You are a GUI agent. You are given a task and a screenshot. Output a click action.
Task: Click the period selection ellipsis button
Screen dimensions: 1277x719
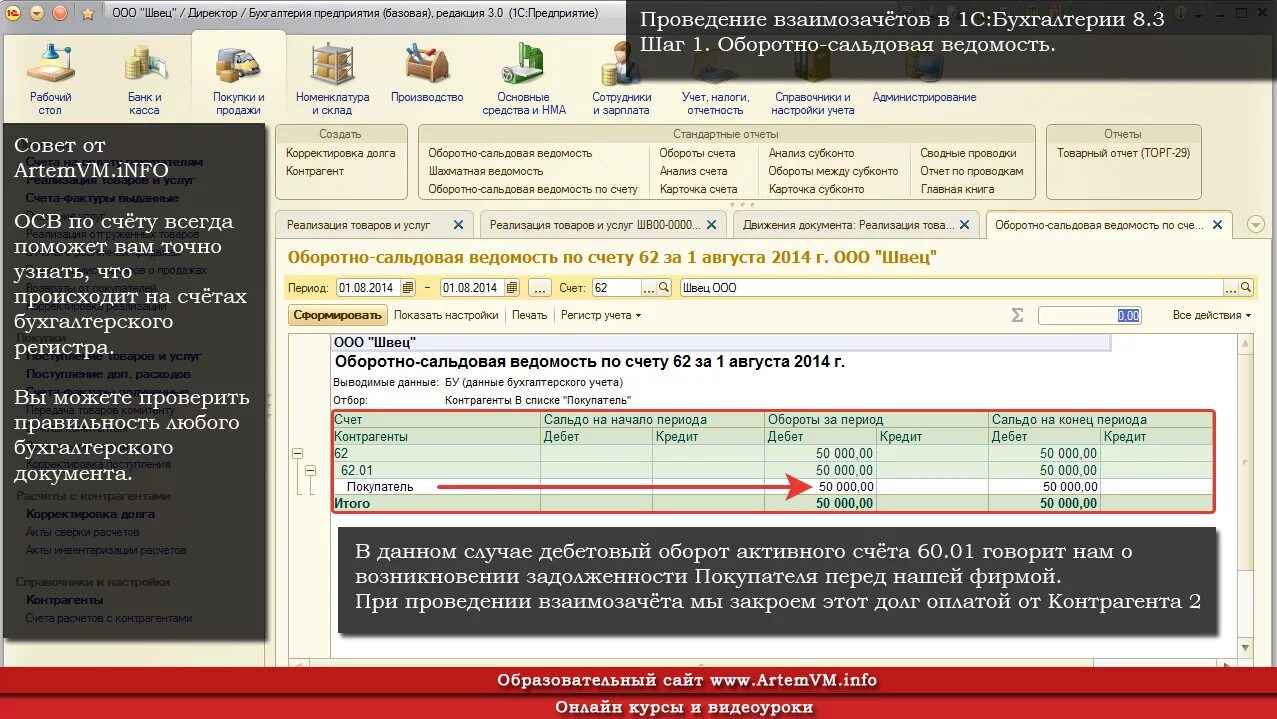point(540,288)
